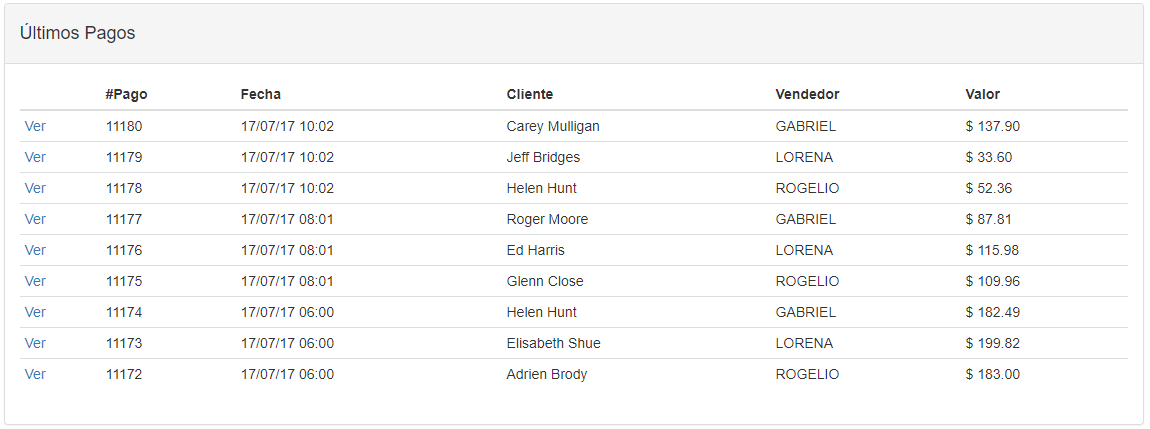Select client name Carey Mulligan
This screenshot has width=1150, height=429.
coord(553,126)
